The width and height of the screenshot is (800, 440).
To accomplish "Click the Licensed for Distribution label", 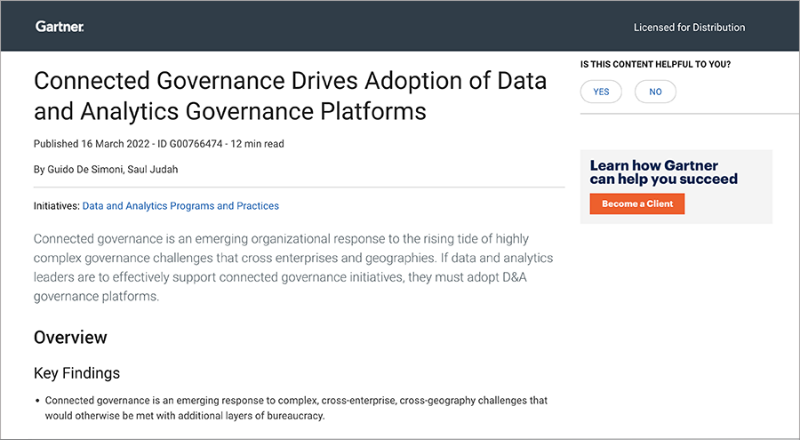I will (x=689, y=28).
